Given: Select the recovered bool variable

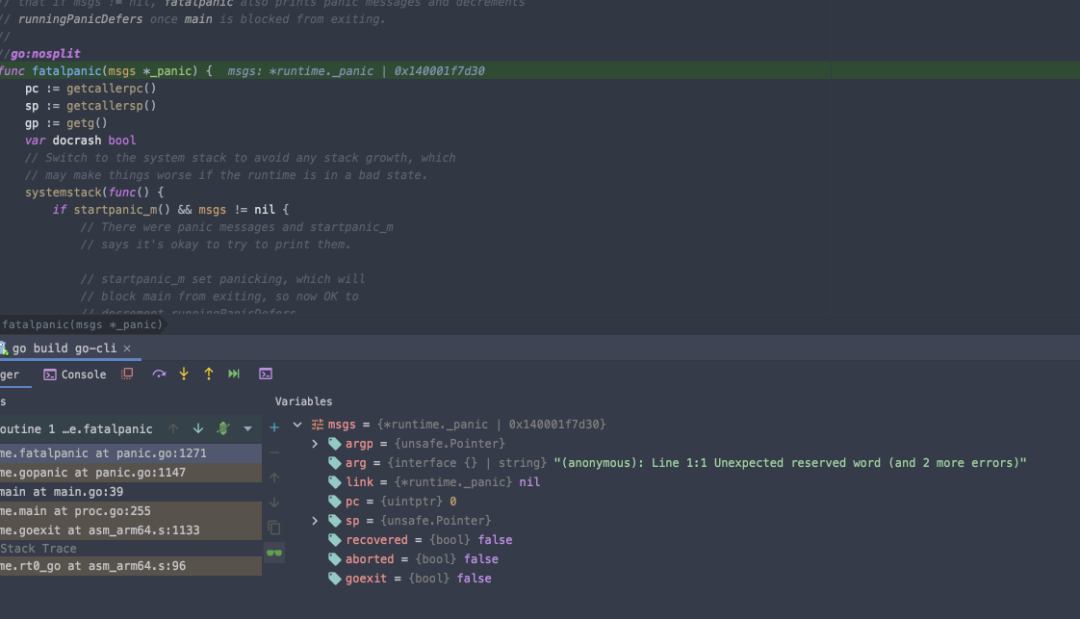Looking at the screenshot, I should click(x=420, y=541).
